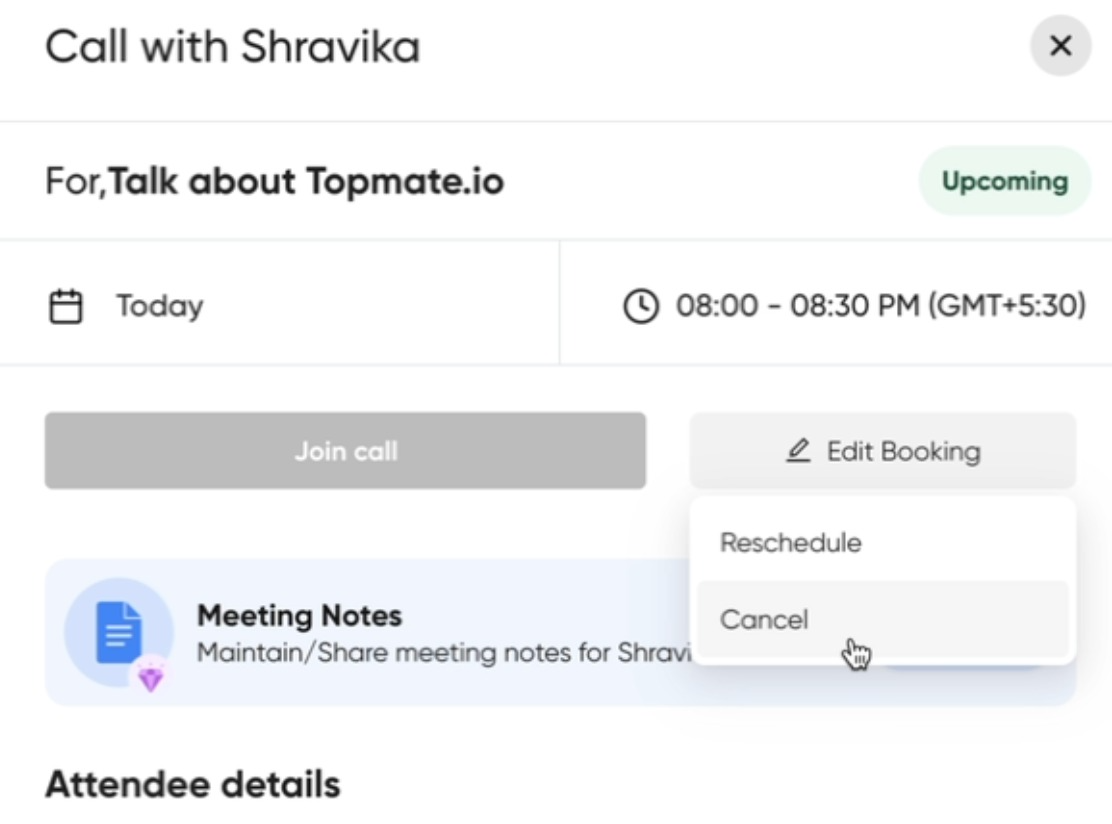Close the Call with Shravika panel
1112x824 pixels.
(x=1060, y=46)
